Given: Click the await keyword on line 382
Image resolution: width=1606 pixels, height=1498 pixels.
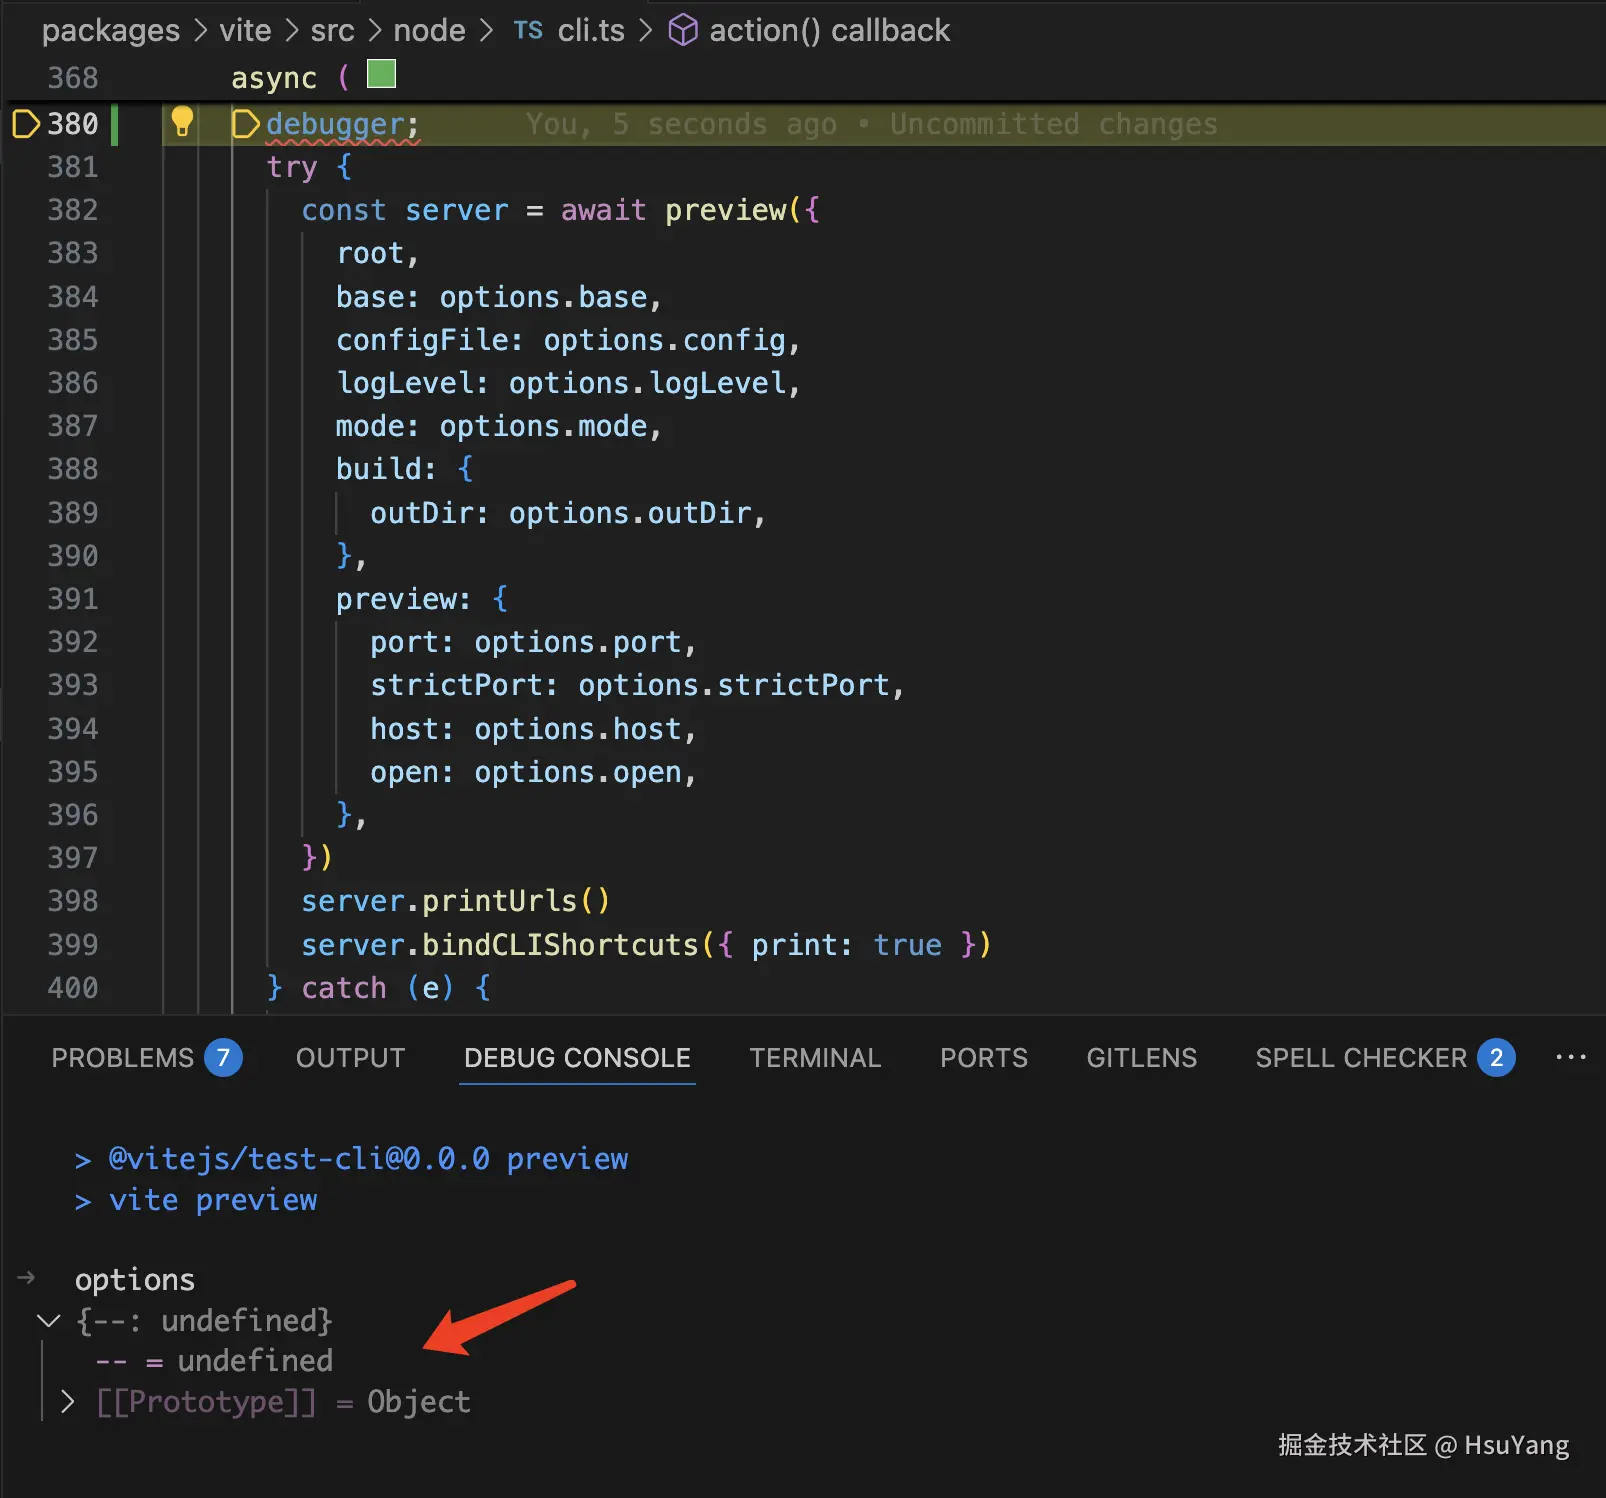Looking at the screenshot, I should pos(603,210).
